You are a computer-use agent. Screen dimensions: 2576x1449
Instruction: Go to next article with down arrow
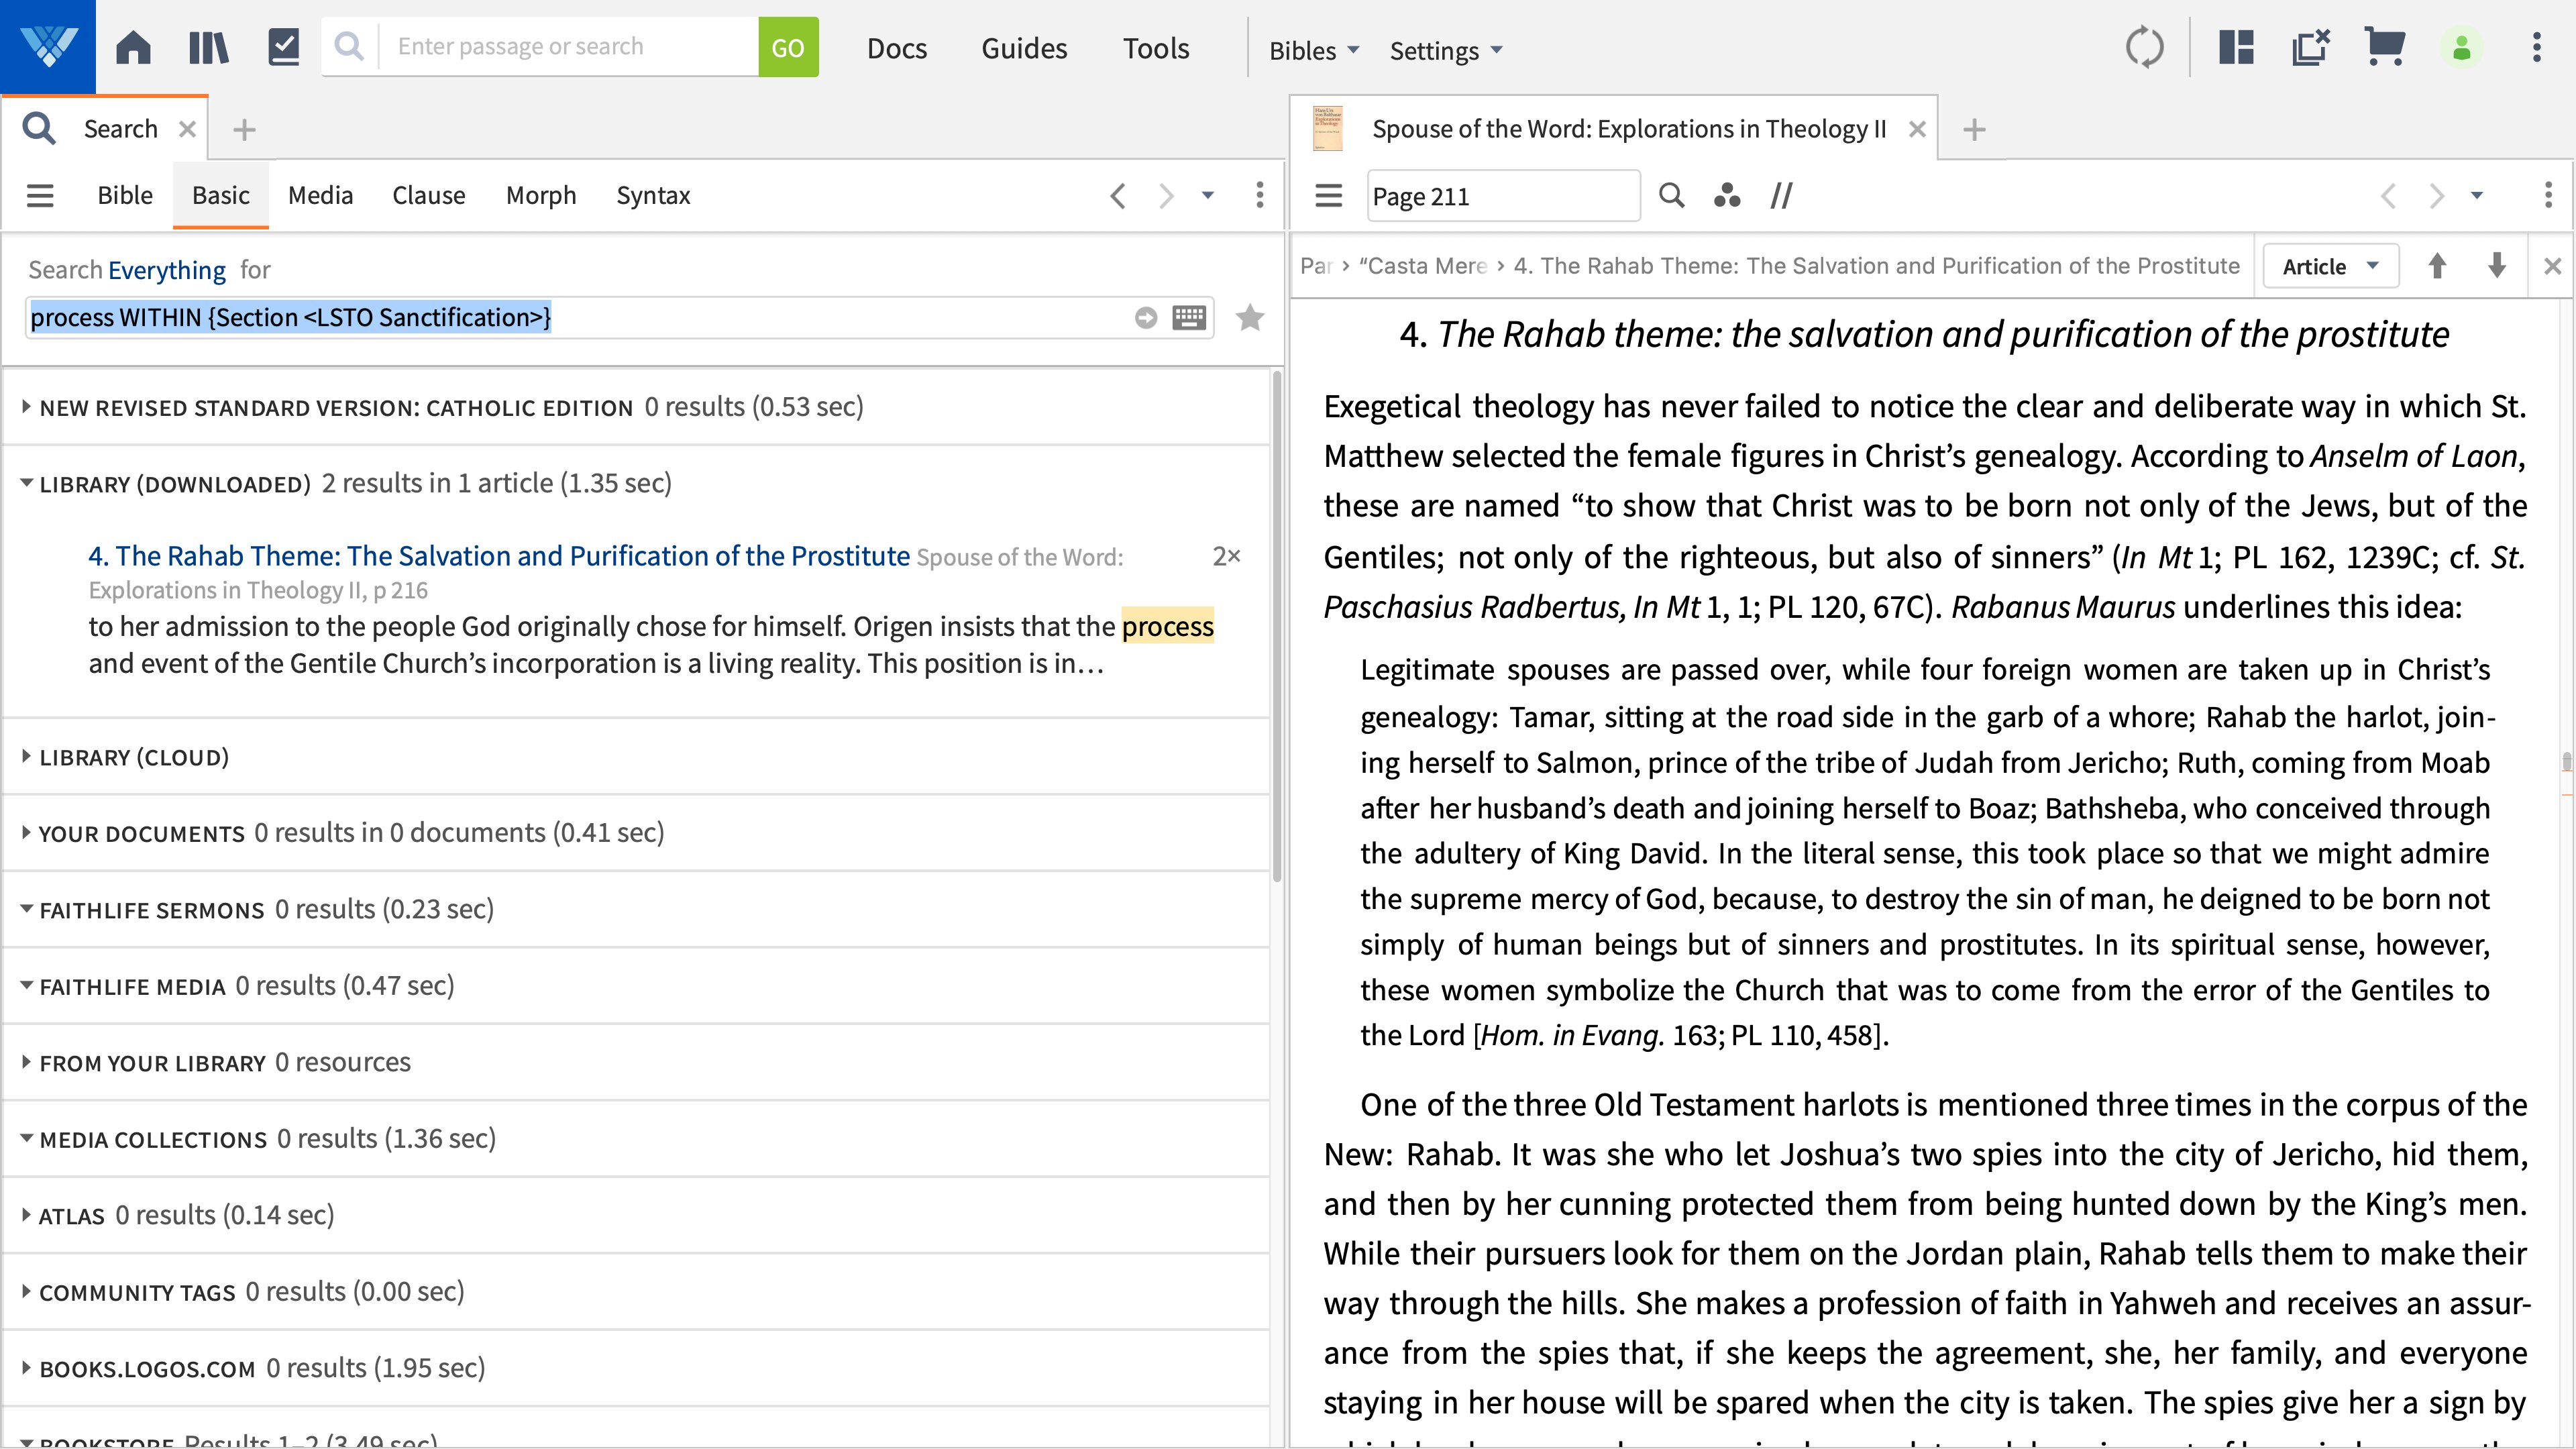tap(2497, 266)
